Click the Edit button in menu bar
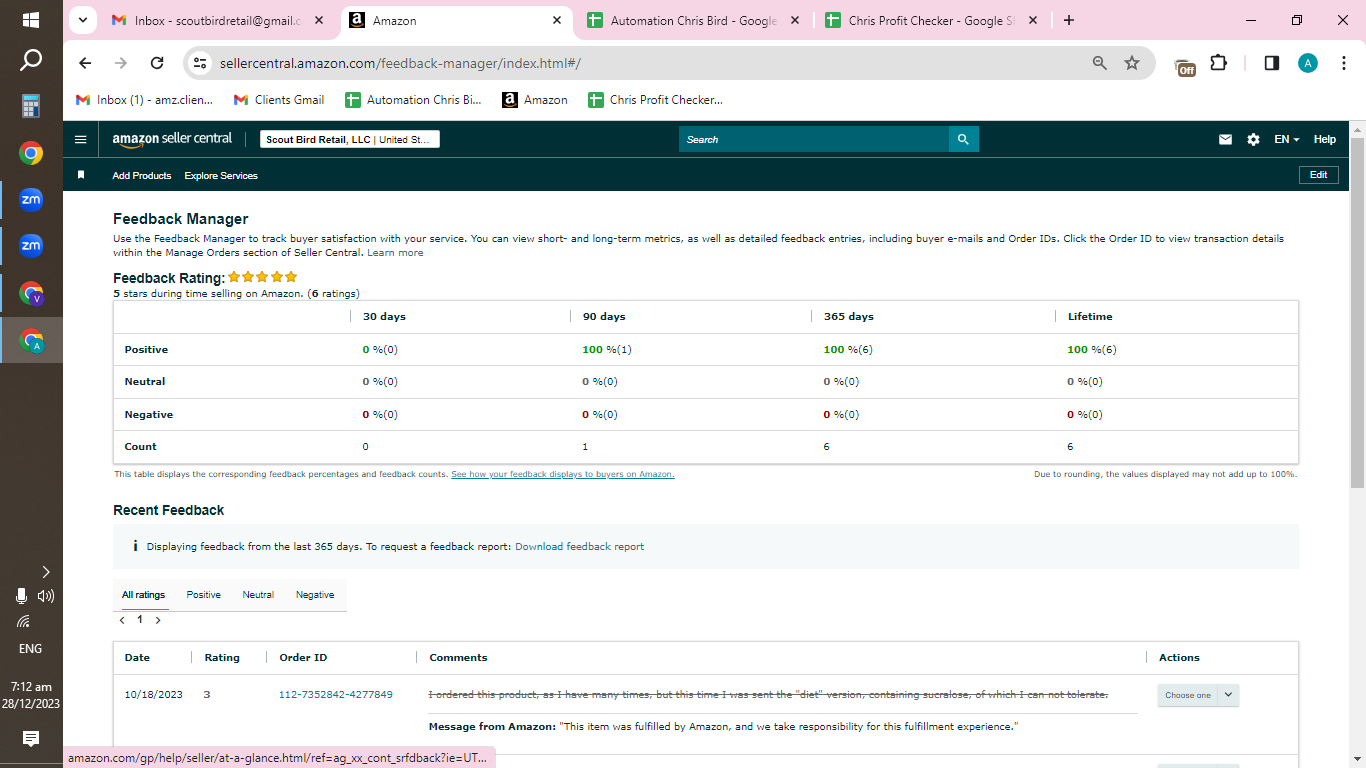Image resolution: width=1366 pixels, height=768 pixels. [1319, 175]
